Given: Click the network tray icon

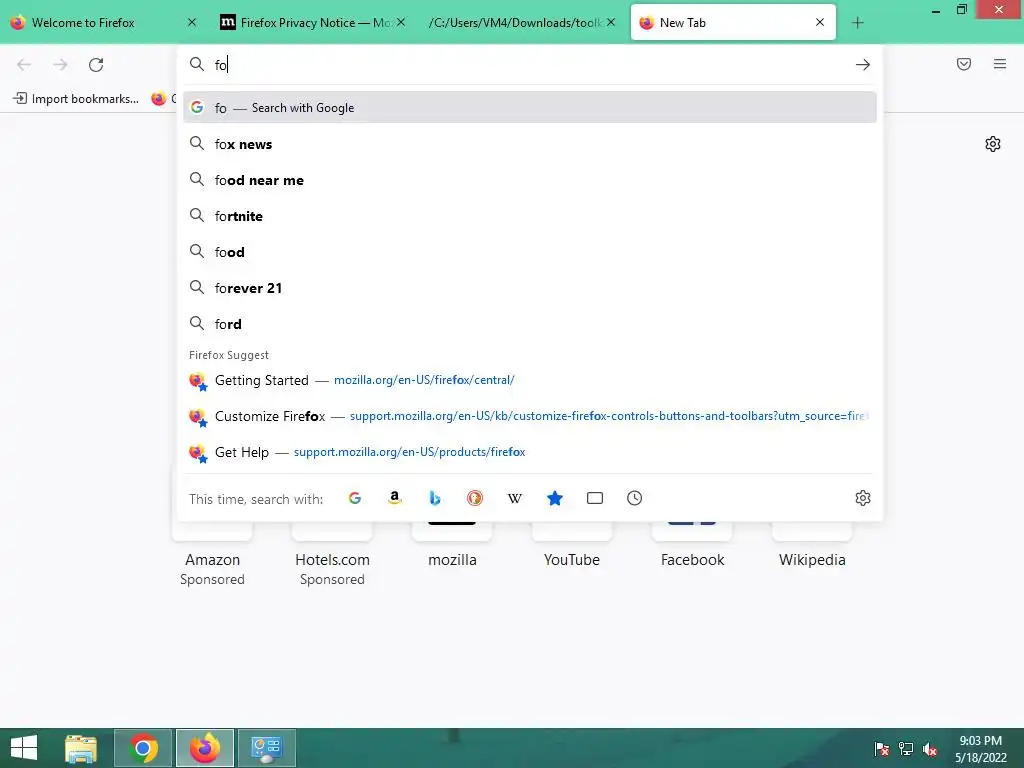Looking at the screenshot, I should point(906,749).
